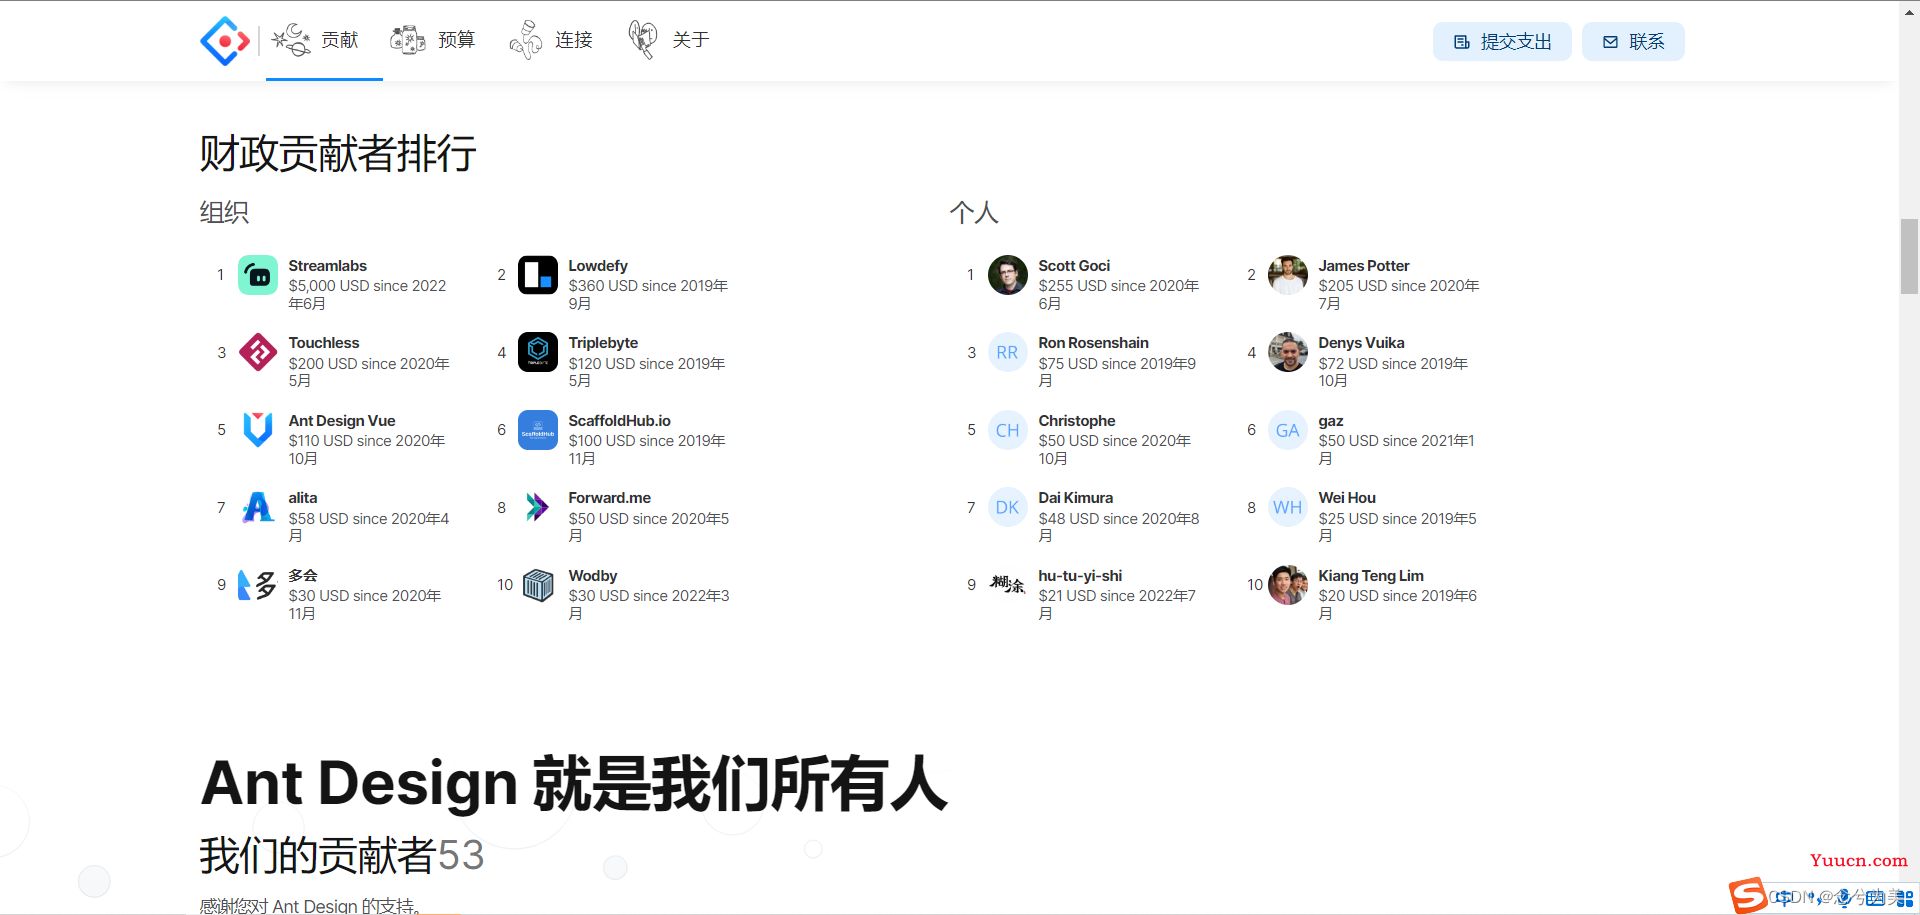Click the 我们的贡献者53 heading
The height and width of the screenshot is (915, 1920).
(x=342, y=855)
